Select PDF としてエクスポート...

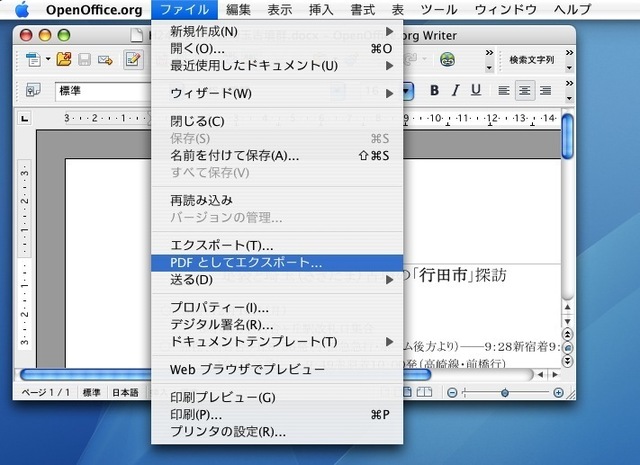pos(277,263)
